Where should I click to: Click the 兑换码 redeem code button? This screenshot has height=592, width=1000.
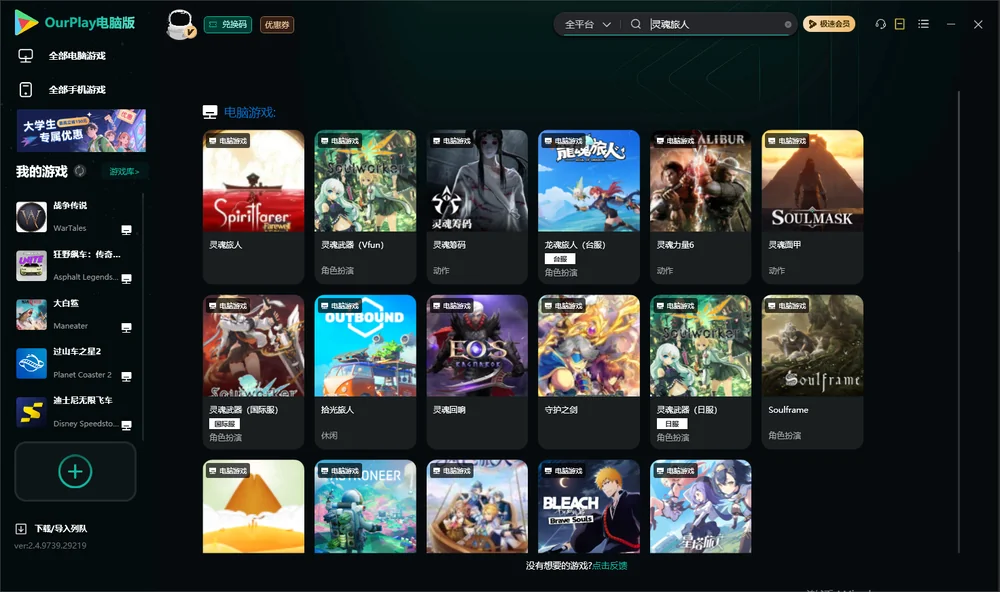(228, 24)
